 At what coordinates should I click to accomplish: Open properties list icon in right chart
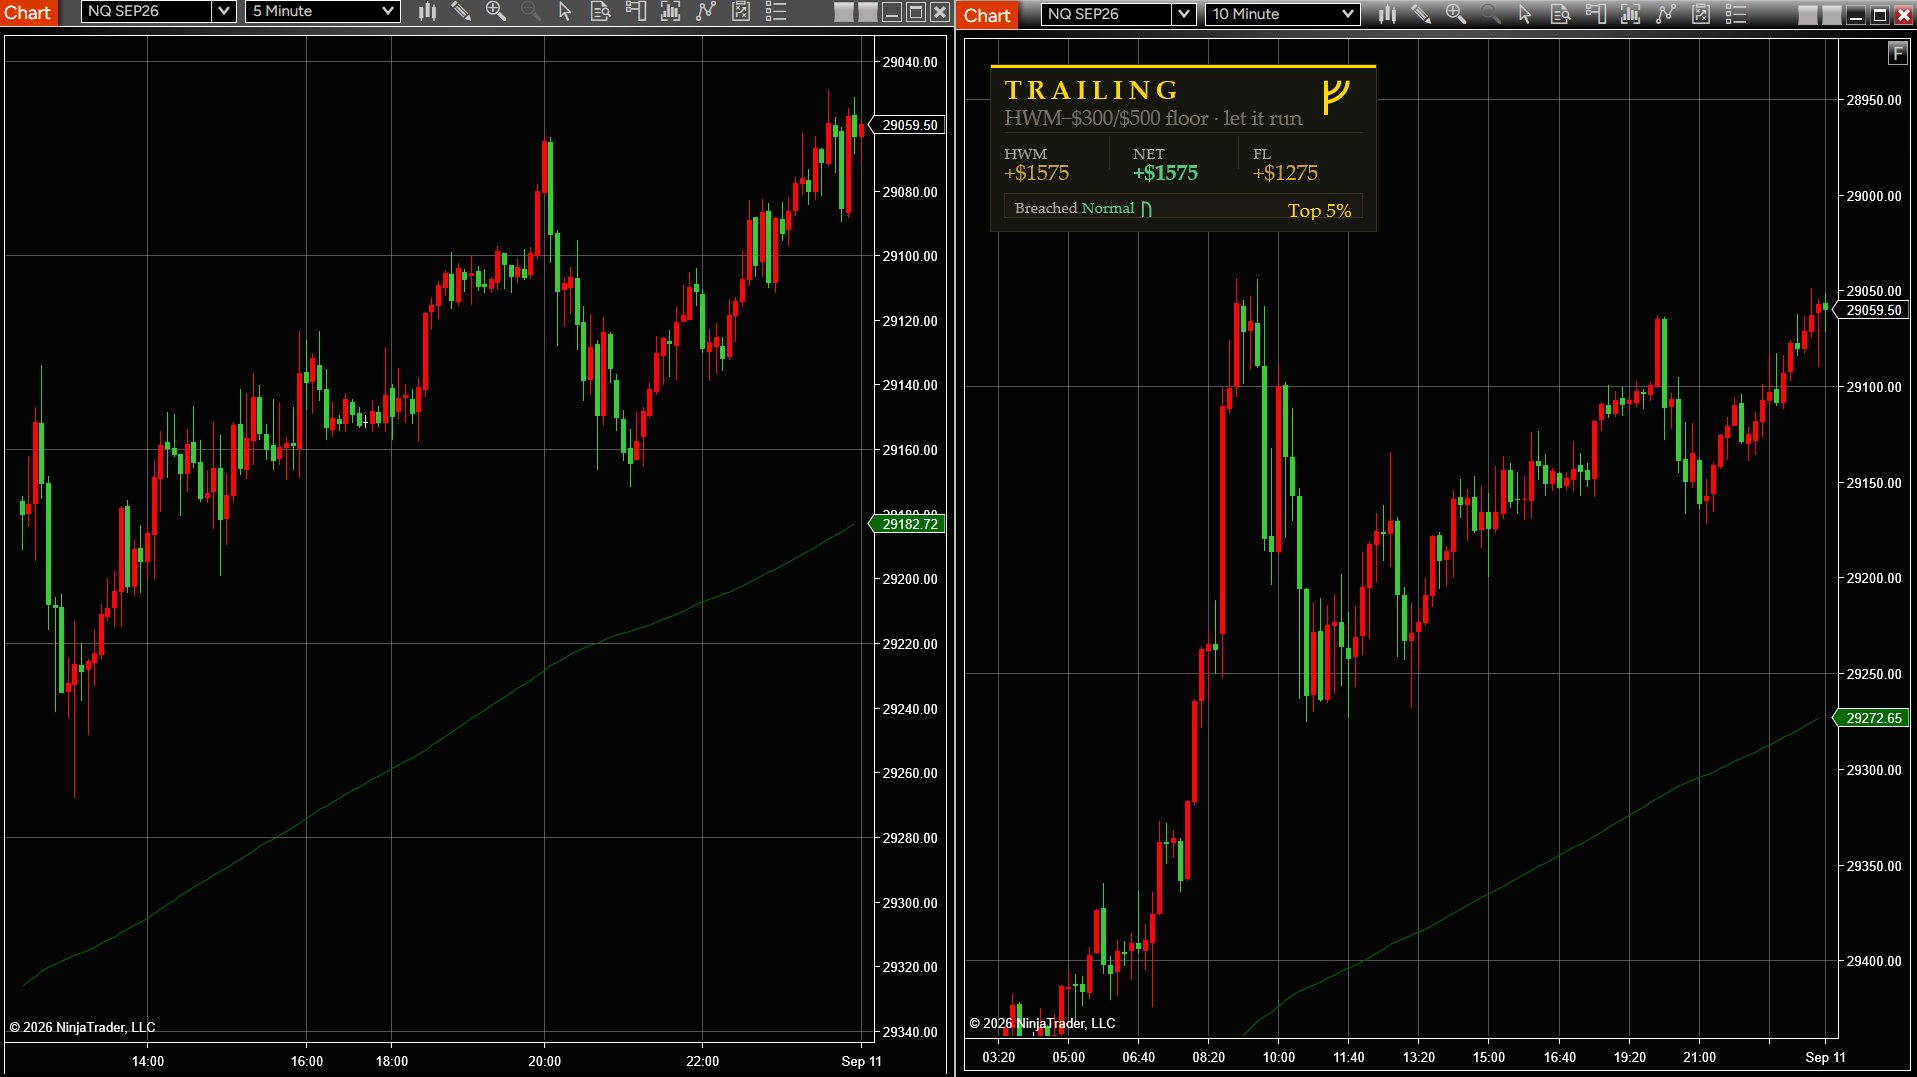click(1736, 14)
